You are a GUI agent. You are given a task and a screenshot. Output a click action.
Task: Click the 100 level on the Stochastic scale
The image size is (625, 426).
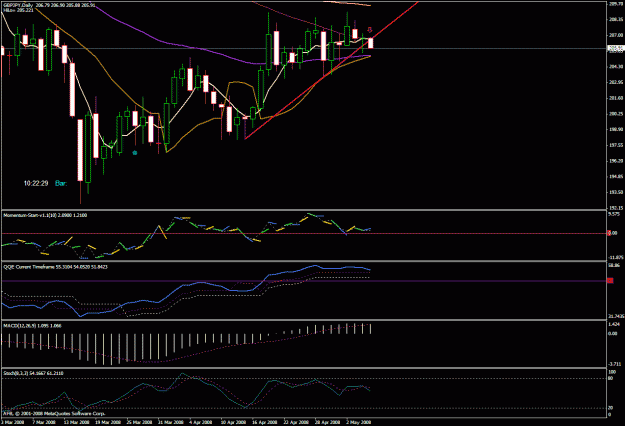[612, 372]
